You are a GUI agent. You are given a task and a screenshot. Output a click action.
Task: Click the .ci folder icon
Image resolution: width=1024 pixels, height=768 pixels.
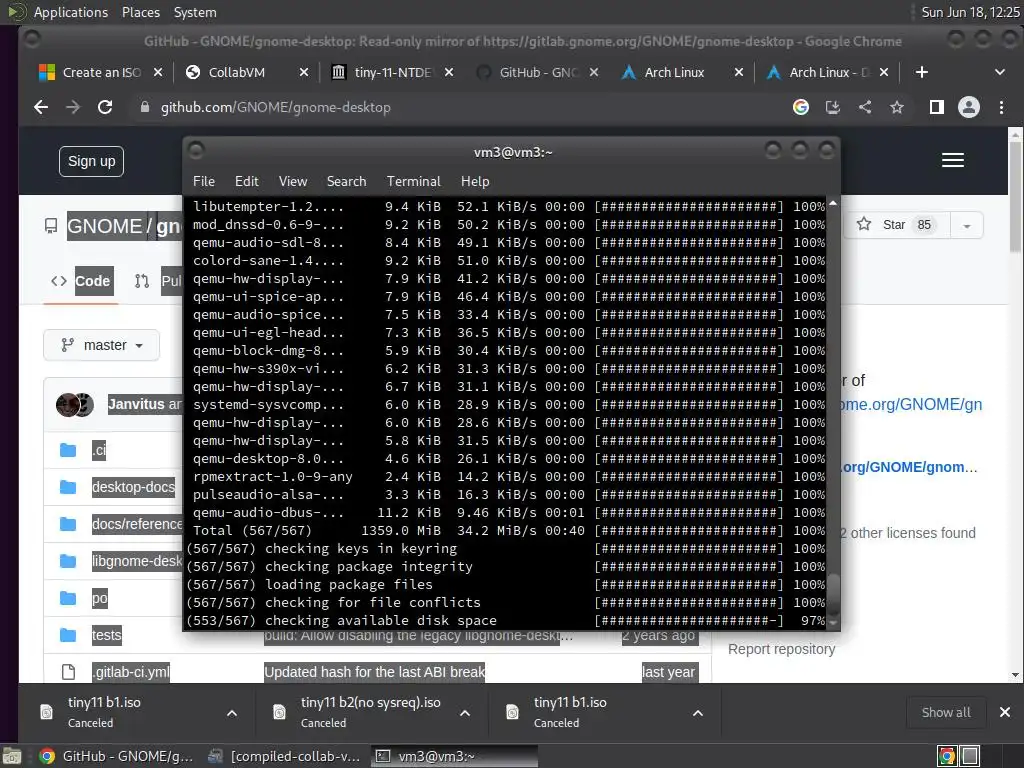(x=68, y=450)
